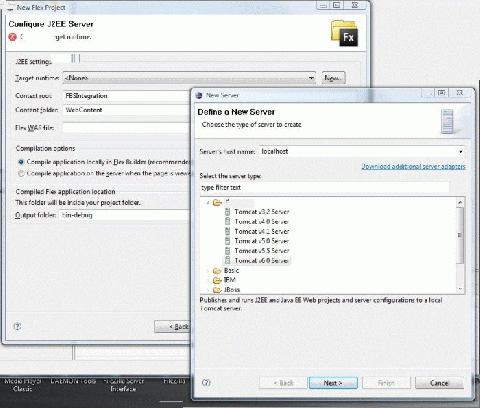Click the IBM folder icon
This screenshot has height=408, width=480.
pos(217,280)
